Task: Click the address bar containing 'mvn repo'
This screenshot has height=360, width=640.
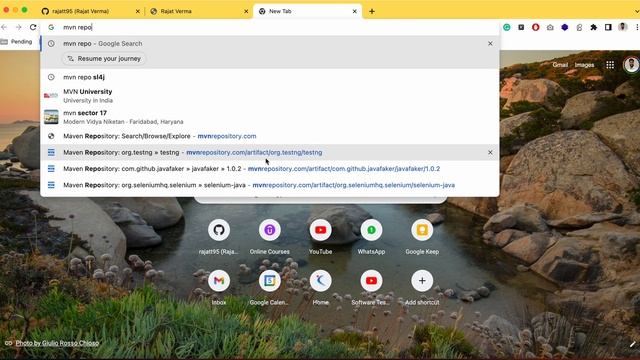Action: 269,27
